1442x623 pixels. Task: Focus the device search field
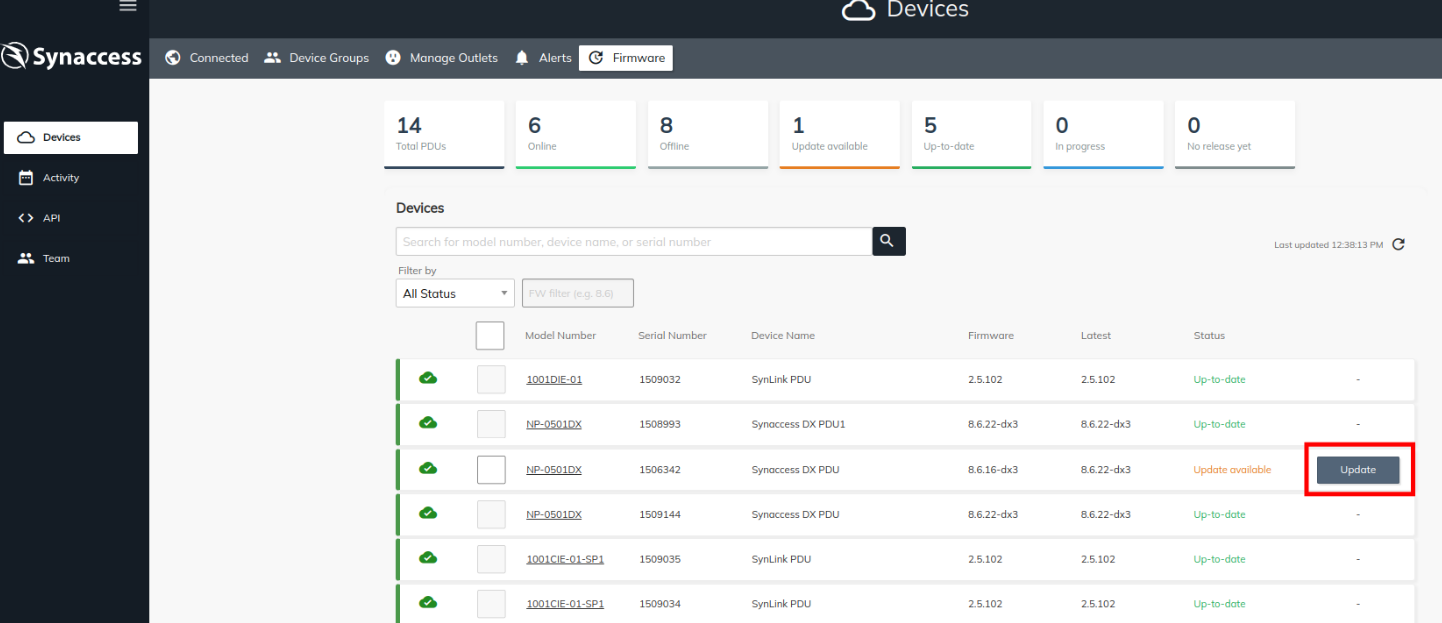[x=634, y=241]
